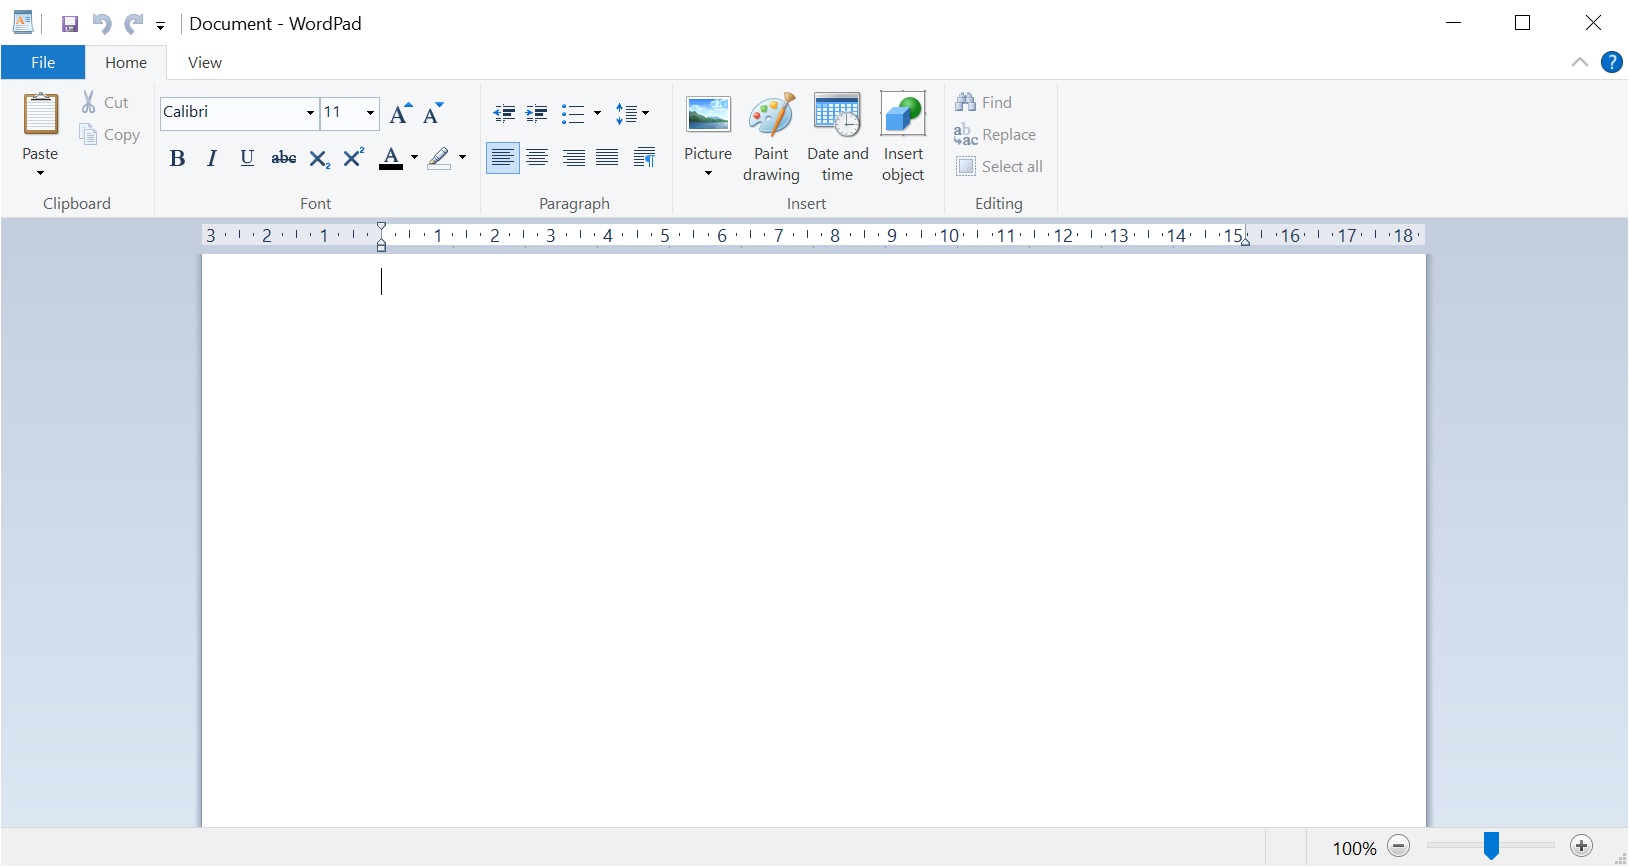Toggle Italic formatting

212,158
